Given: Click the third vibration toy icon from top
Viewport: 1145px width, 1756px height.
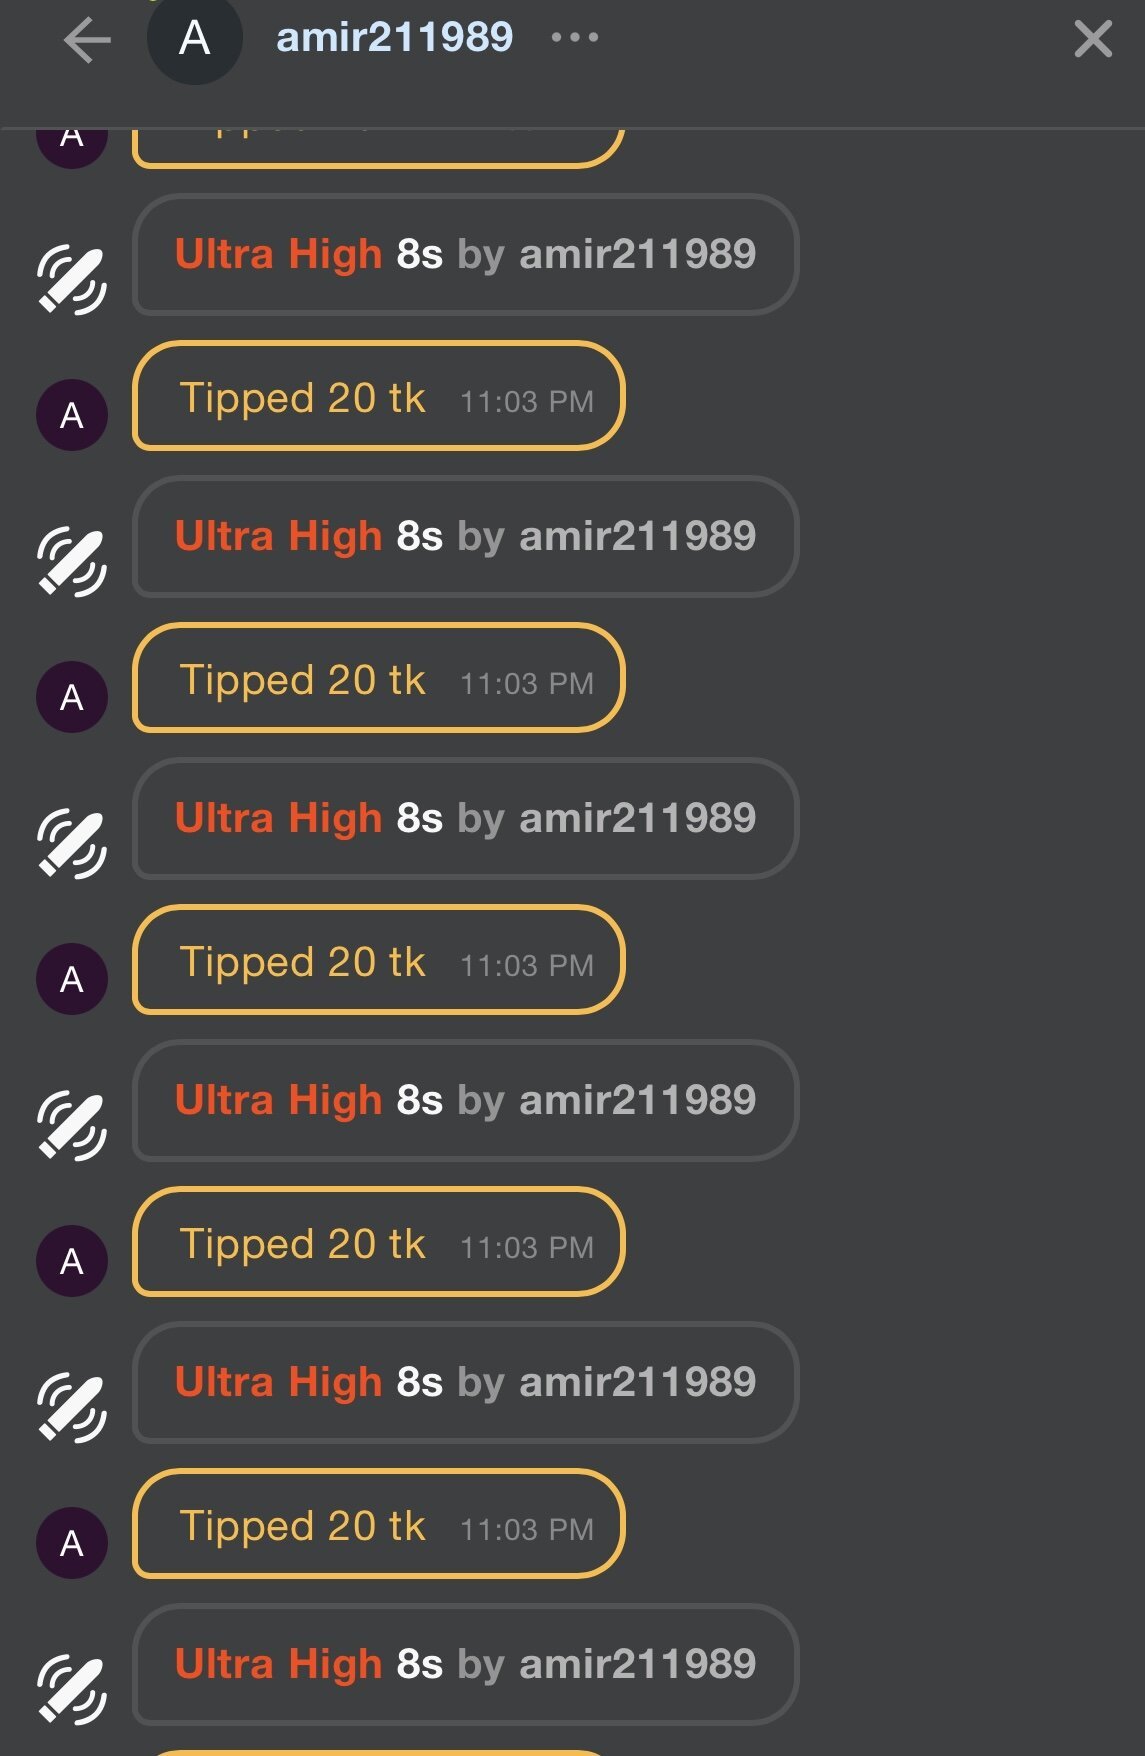Looking at the screenshot, I should (x=72, y=843).
